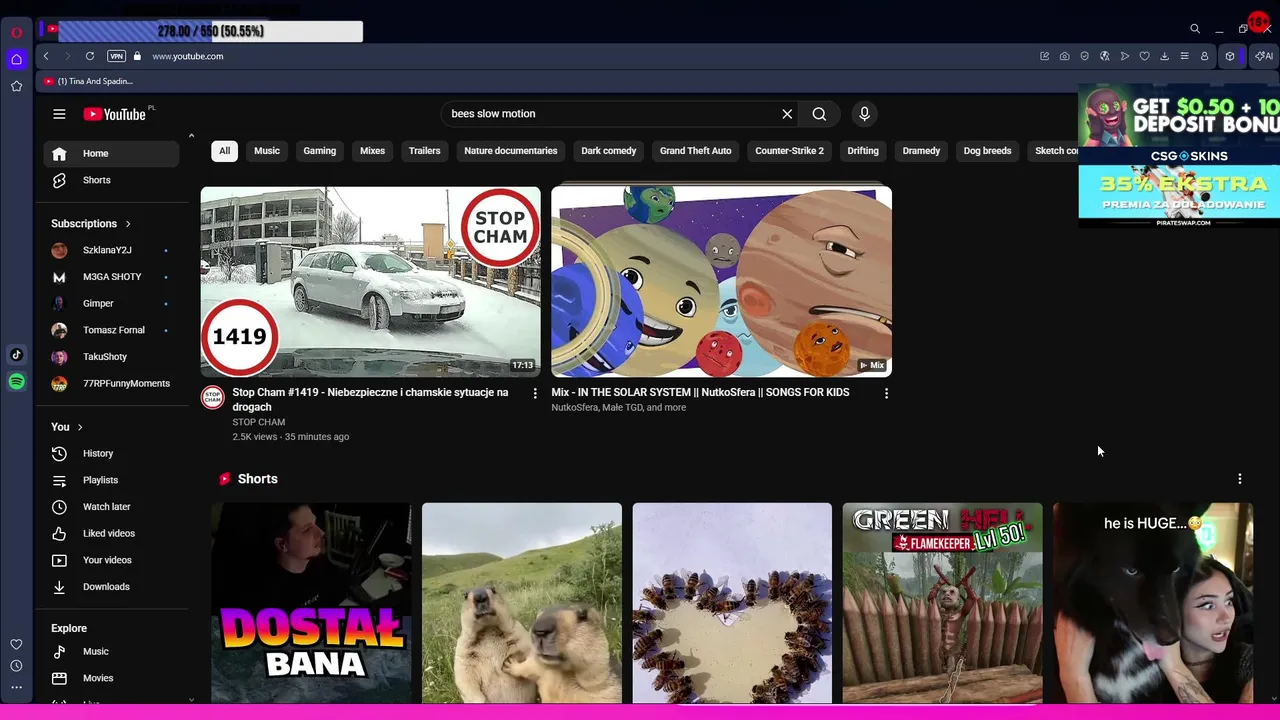Select Grand Theft Auto chip
Screen dimensions: 1280x720
pos(696,151)
